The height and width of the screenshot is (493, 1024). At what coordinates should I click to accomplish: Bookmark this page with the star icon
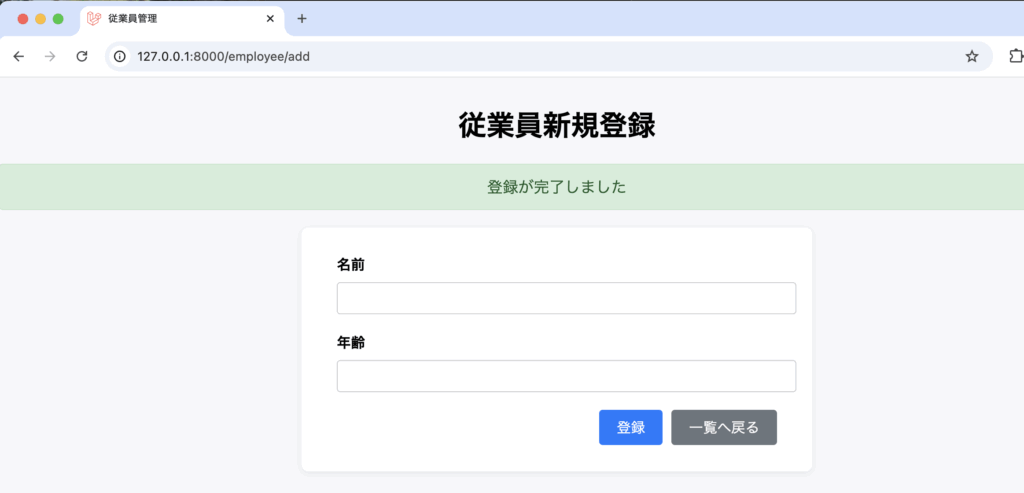(971, 57)
